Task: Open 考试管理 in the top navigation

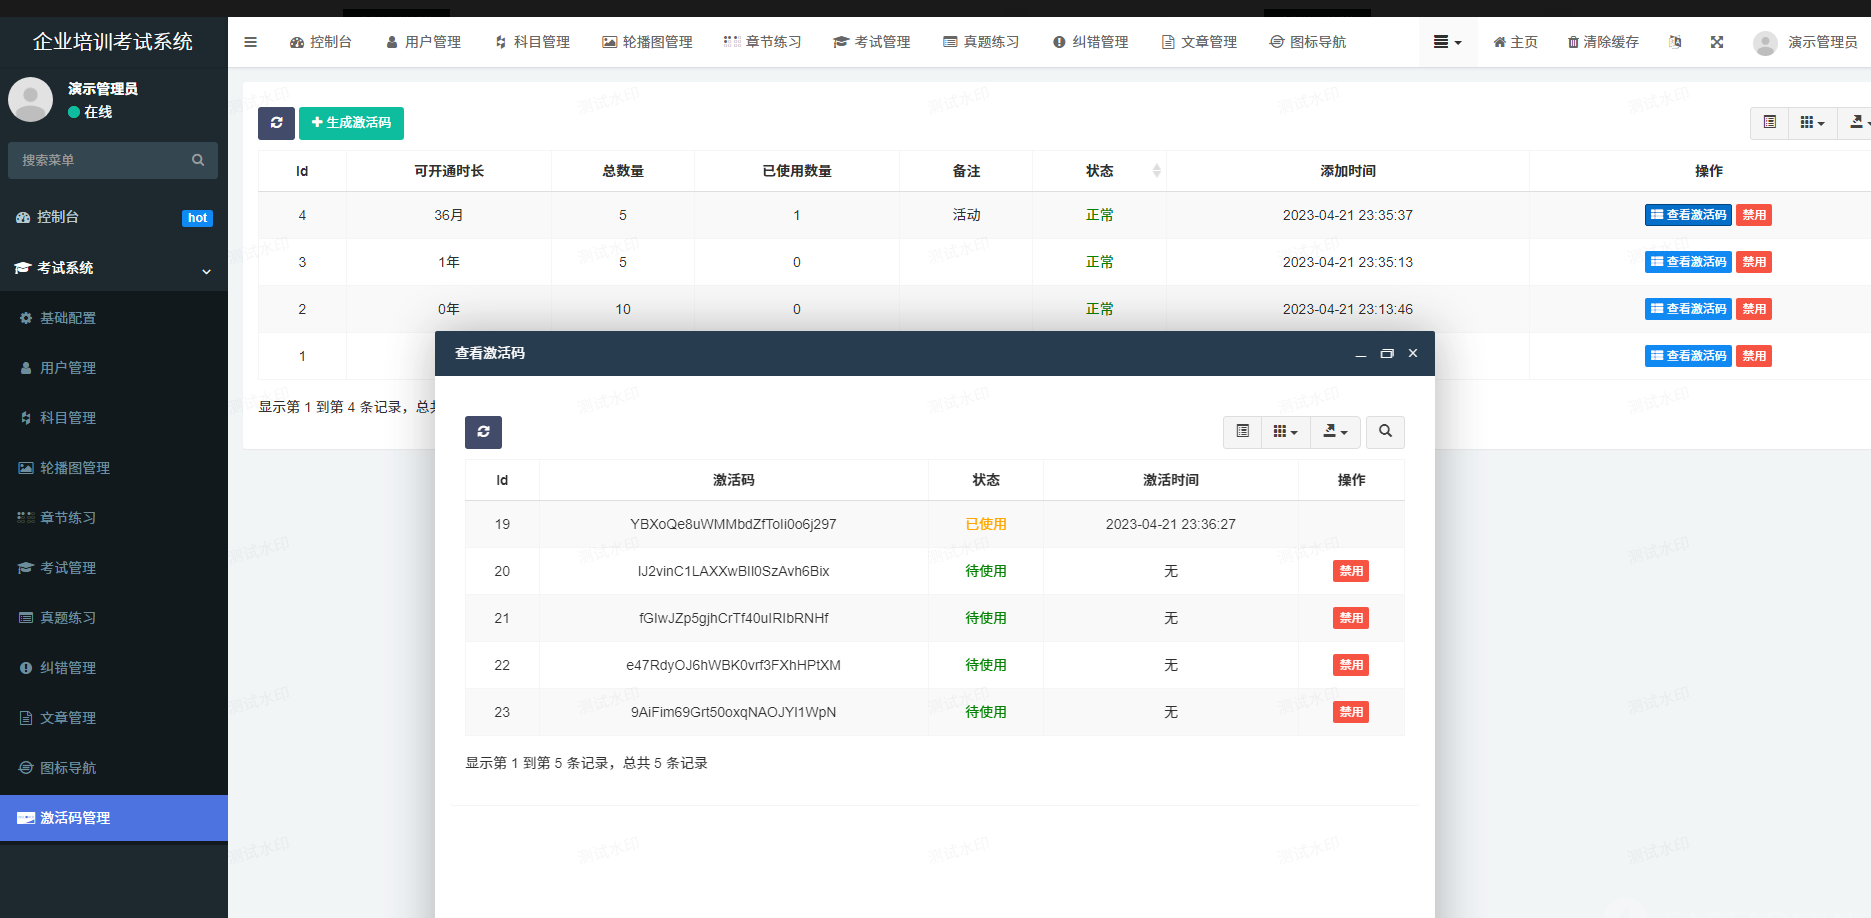Action: (x=871, y=42)
